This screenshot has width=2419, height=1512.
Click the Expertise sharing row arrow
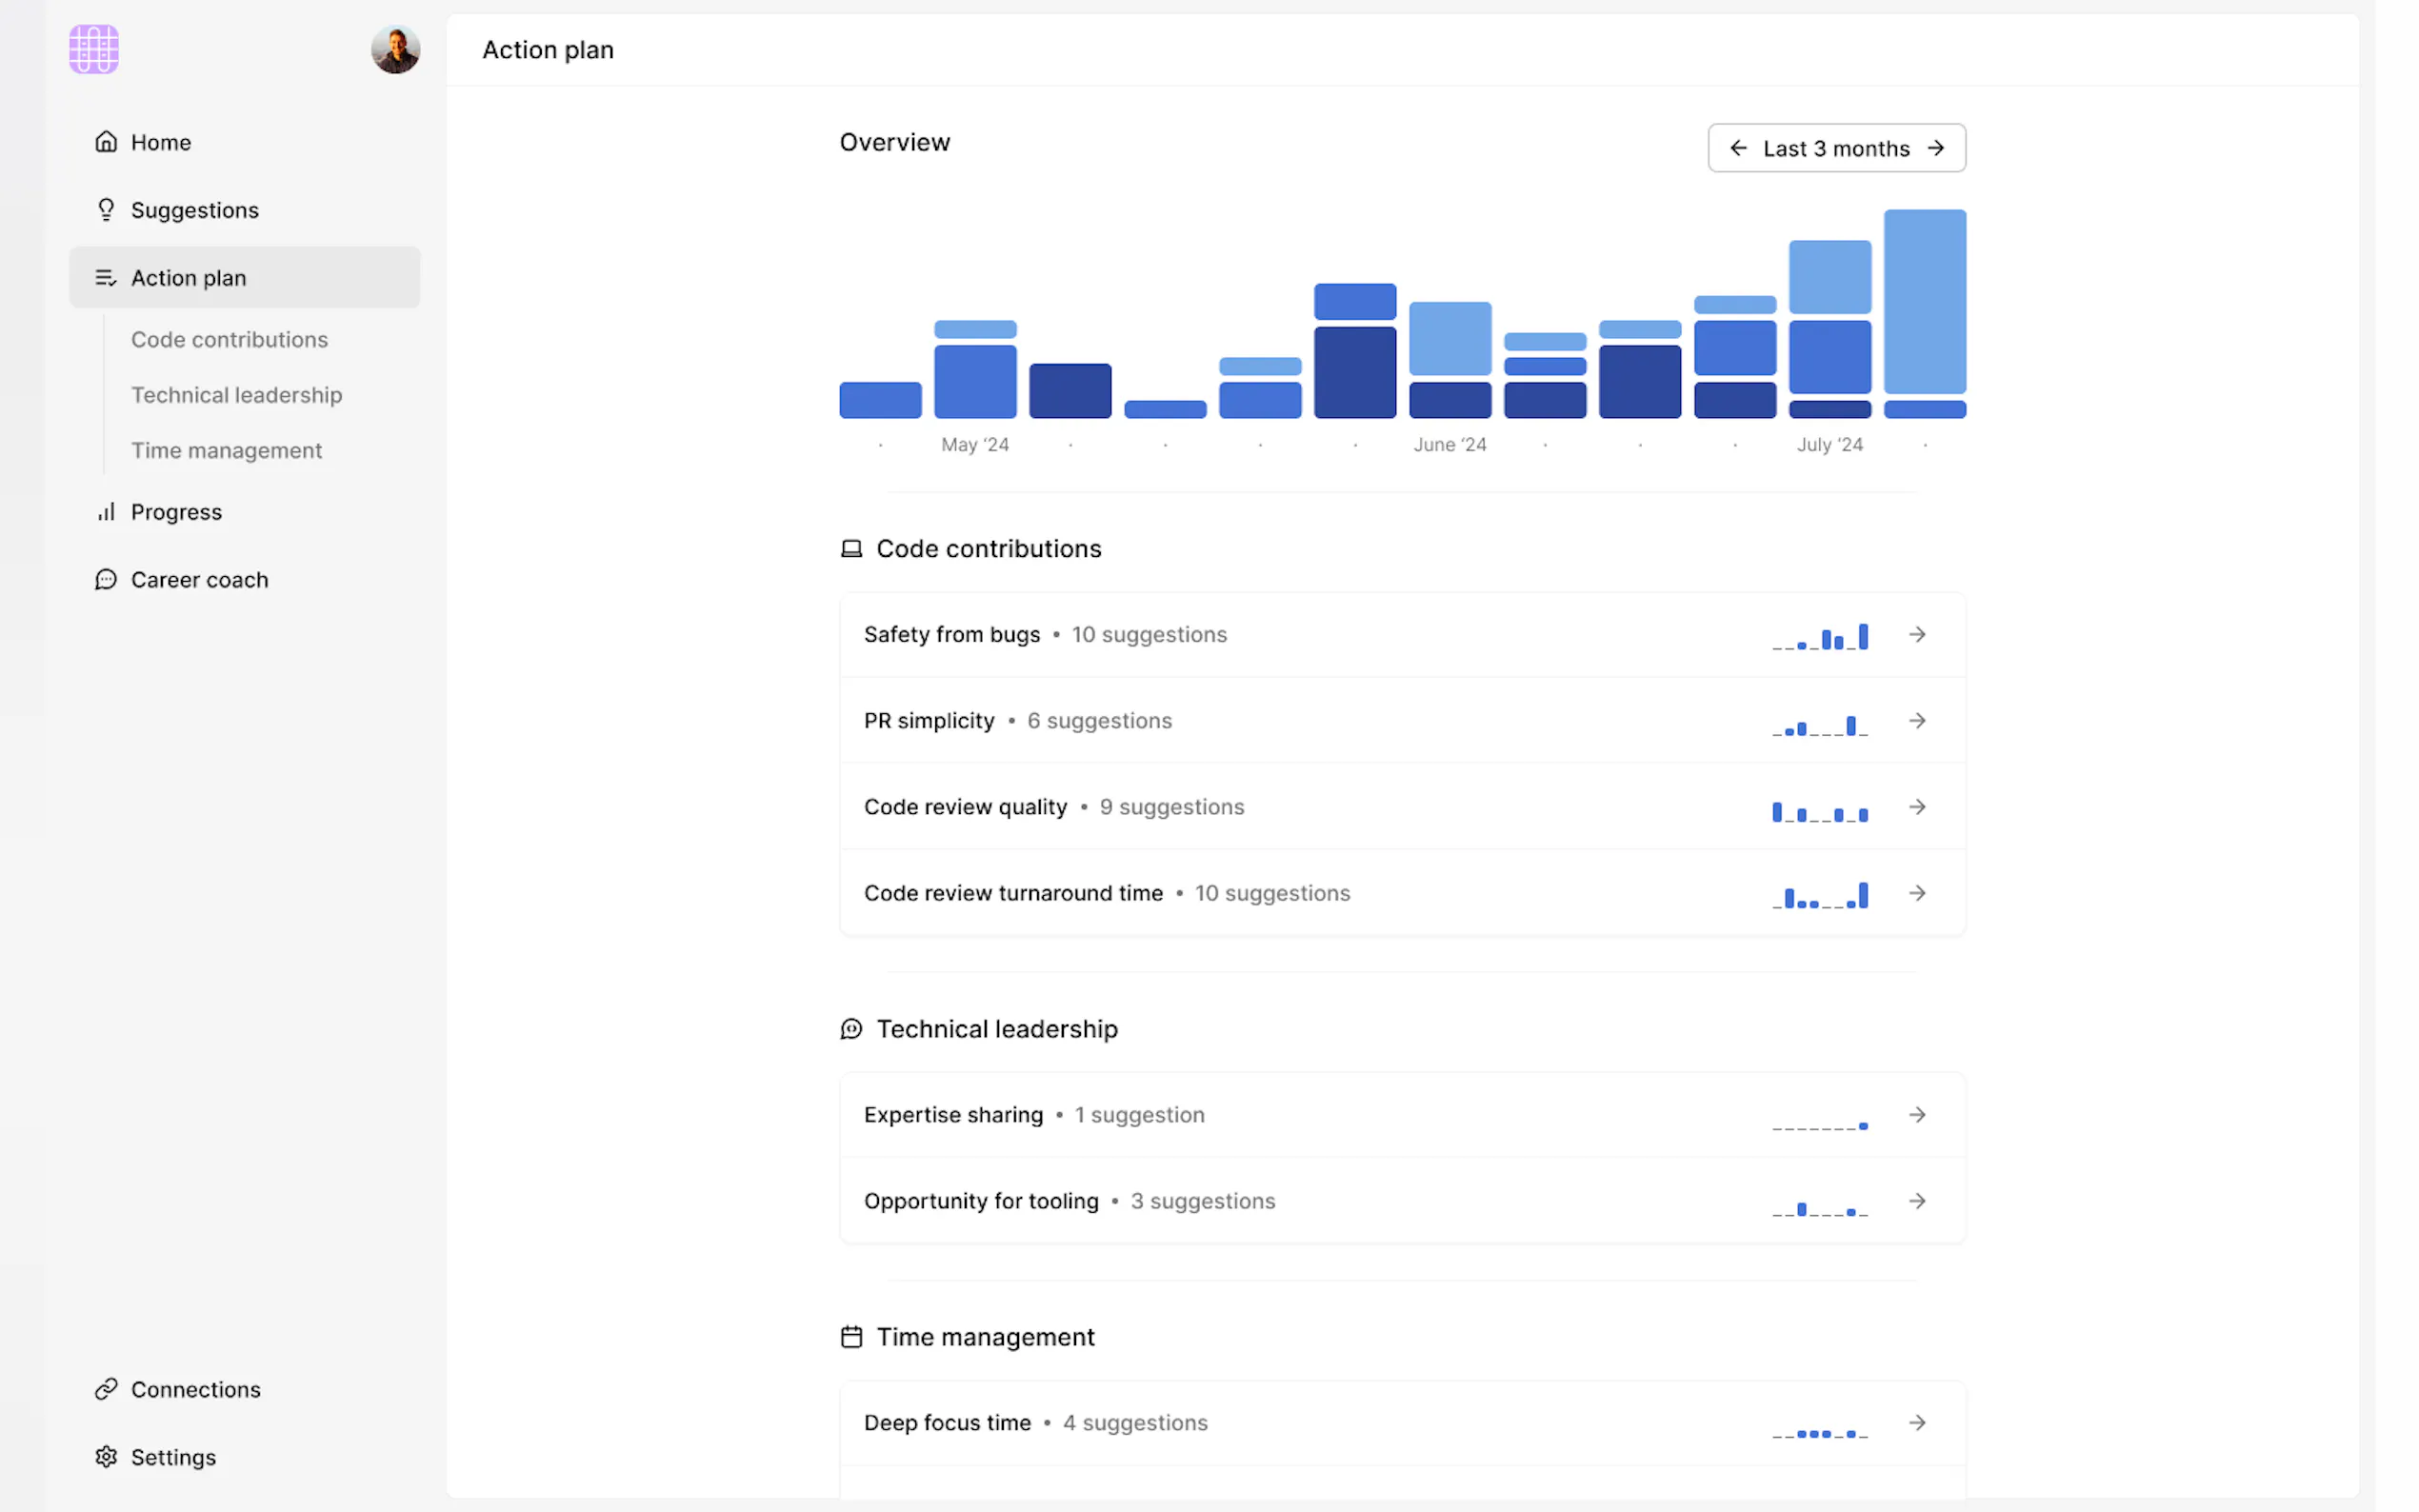click(1916, 1115)
